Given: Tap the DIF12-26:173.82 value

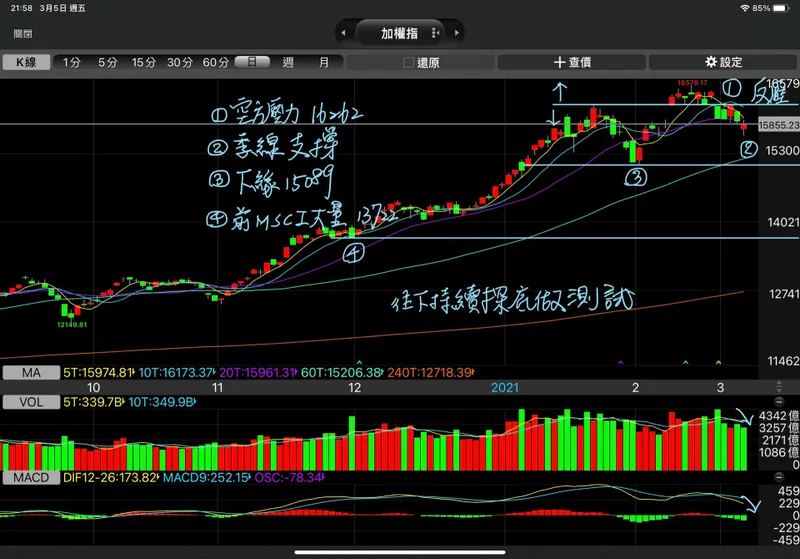Looking at the screenshot, I should [x=110, y=478].
